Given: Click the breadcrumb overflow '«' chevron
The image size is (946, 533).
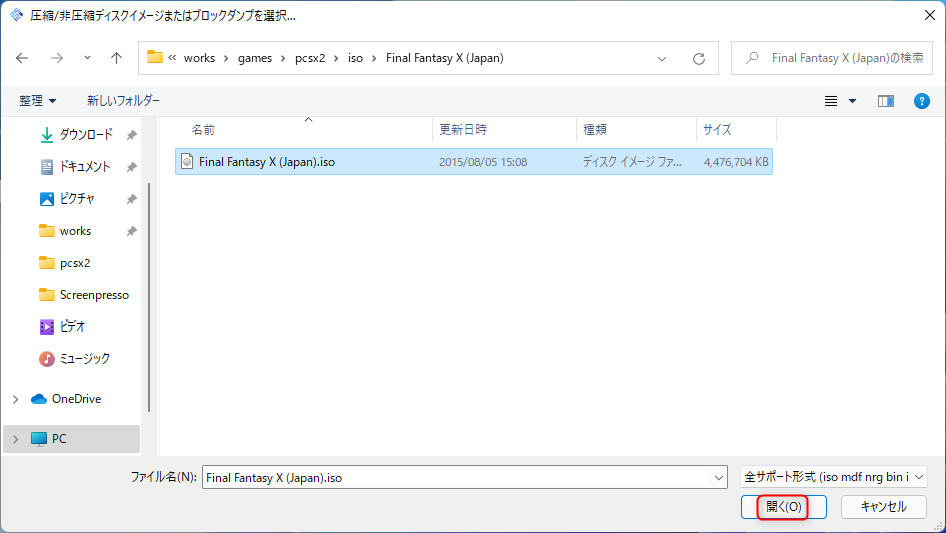Looking at the screenshot, I should coord(172,58).
